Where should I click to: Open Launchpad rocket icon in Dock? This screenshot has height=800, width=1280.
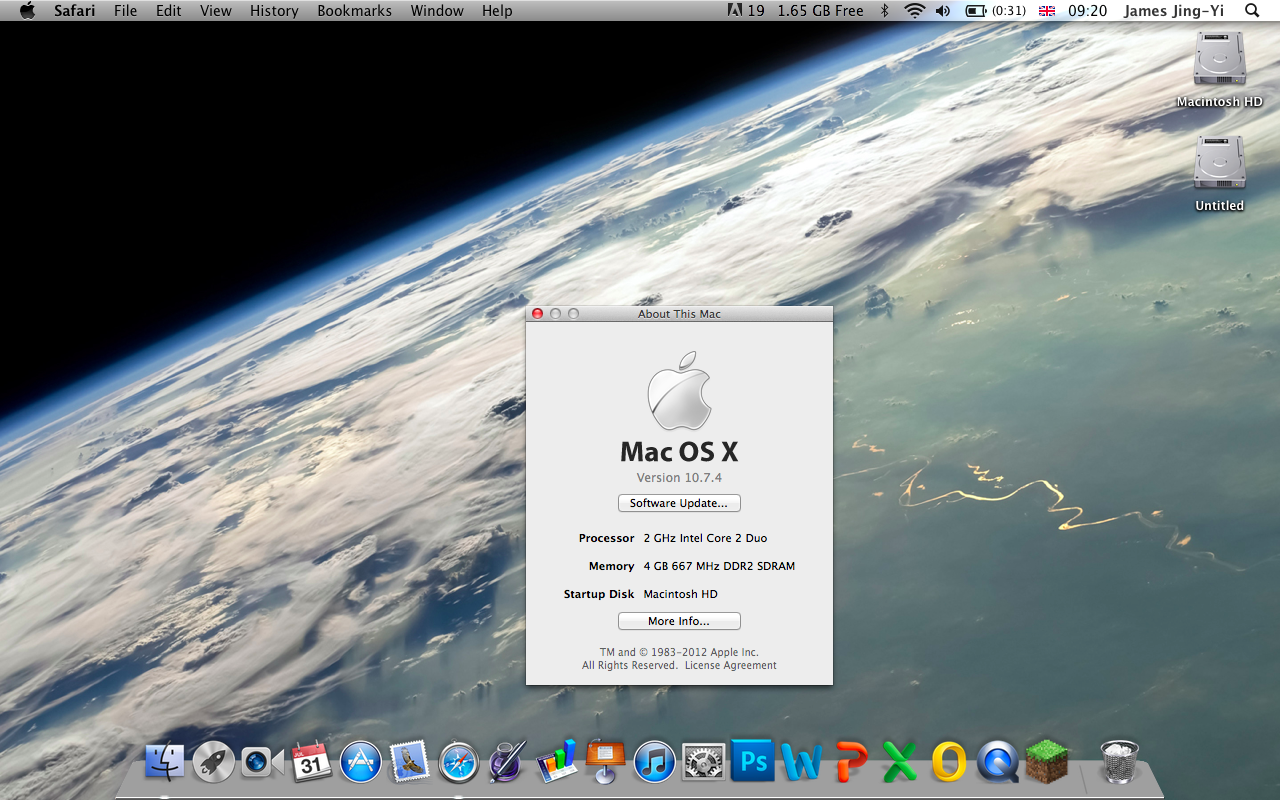tap(213, 762)
